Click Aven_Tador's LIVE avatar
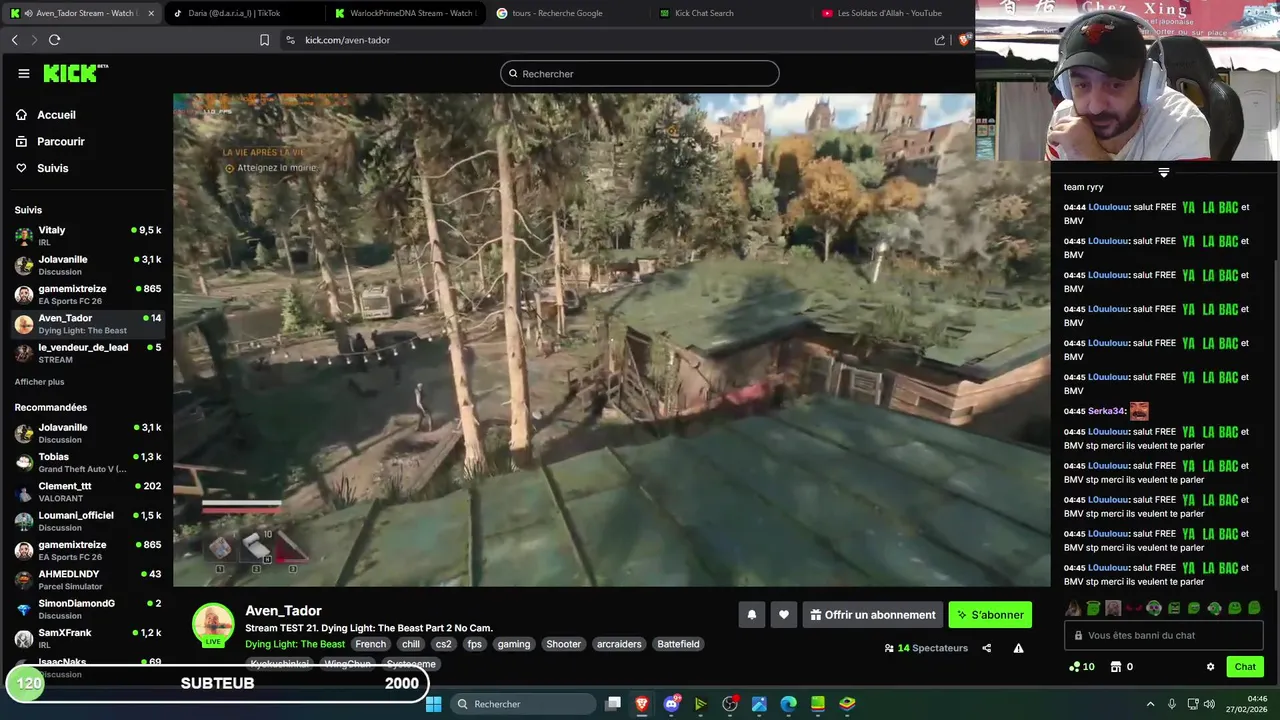 tap(212, 625)
